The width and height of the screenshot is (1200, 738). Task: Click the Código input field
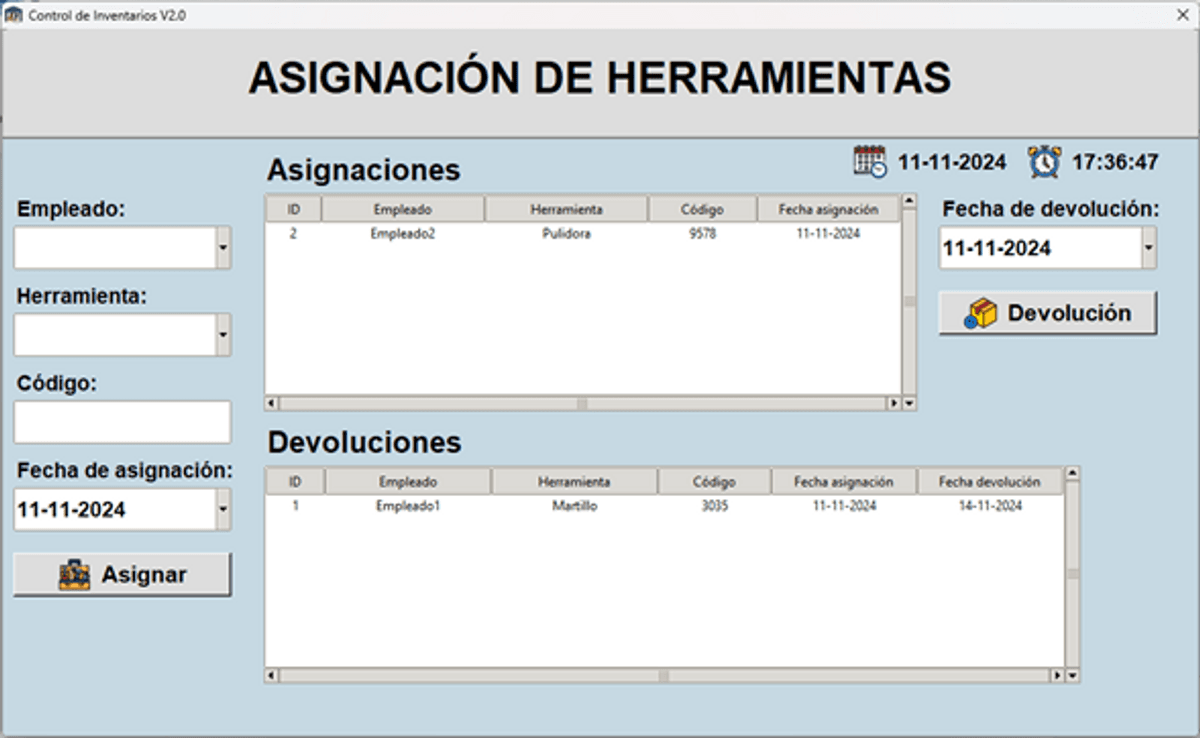pos(121,421)
